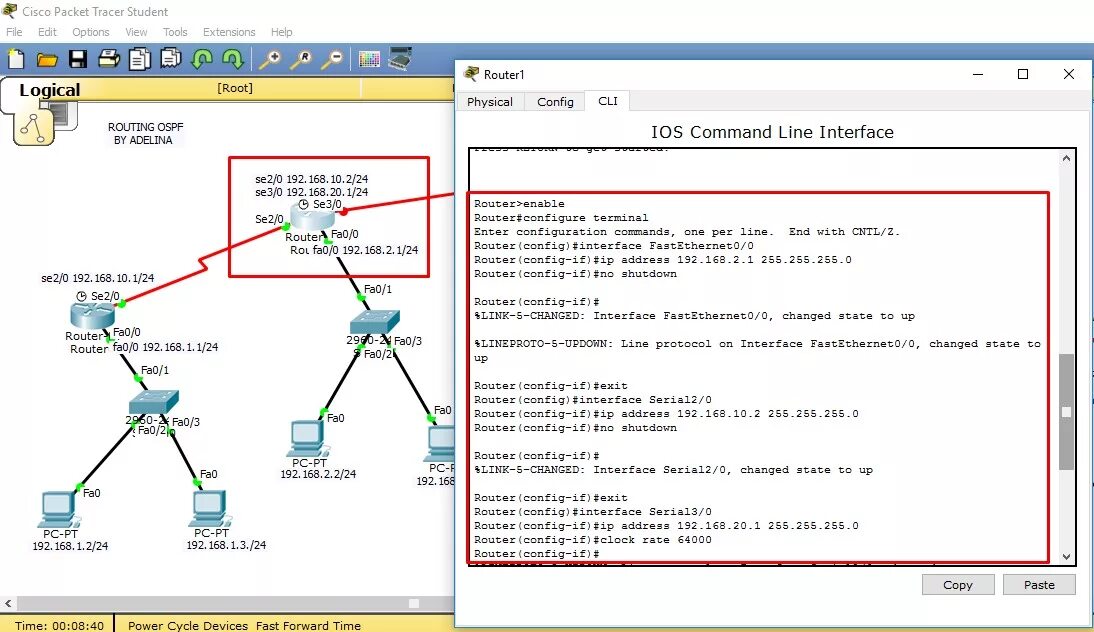Select the left 2960 switch under Fa0/1

click(153, 402)
